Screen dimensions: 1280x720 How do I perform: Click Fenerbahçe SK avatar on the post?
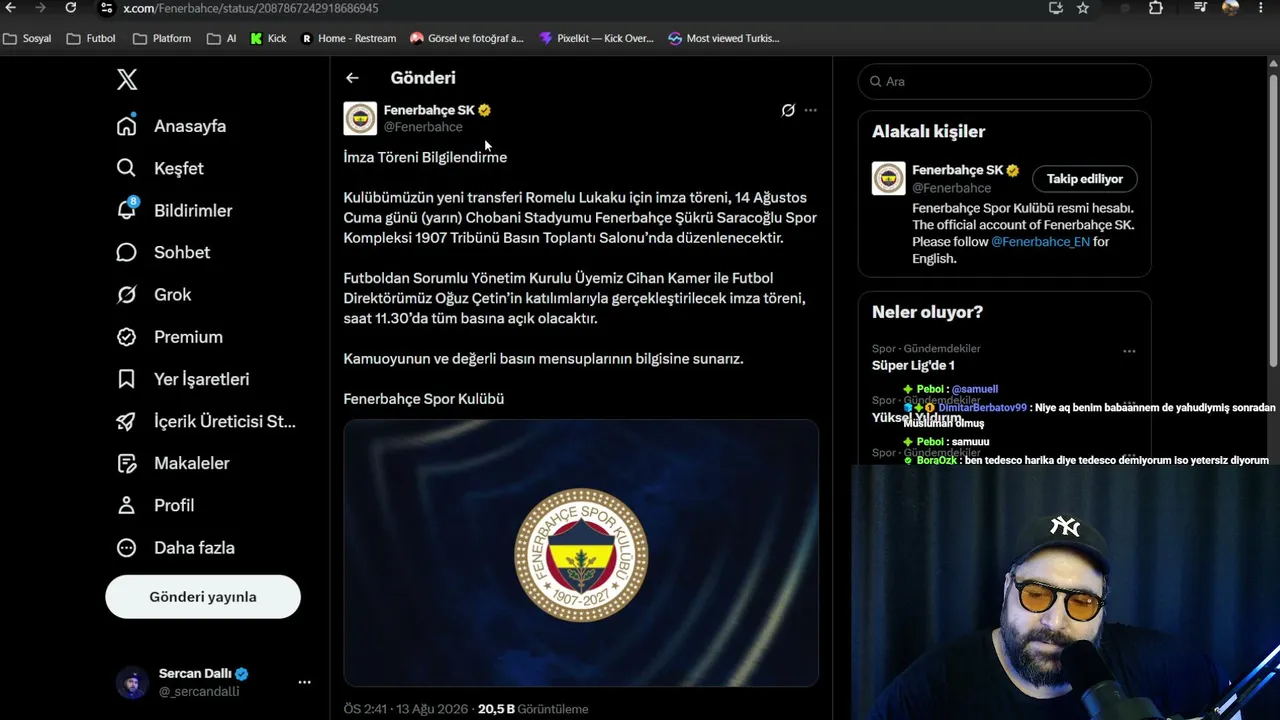[360, 118]
